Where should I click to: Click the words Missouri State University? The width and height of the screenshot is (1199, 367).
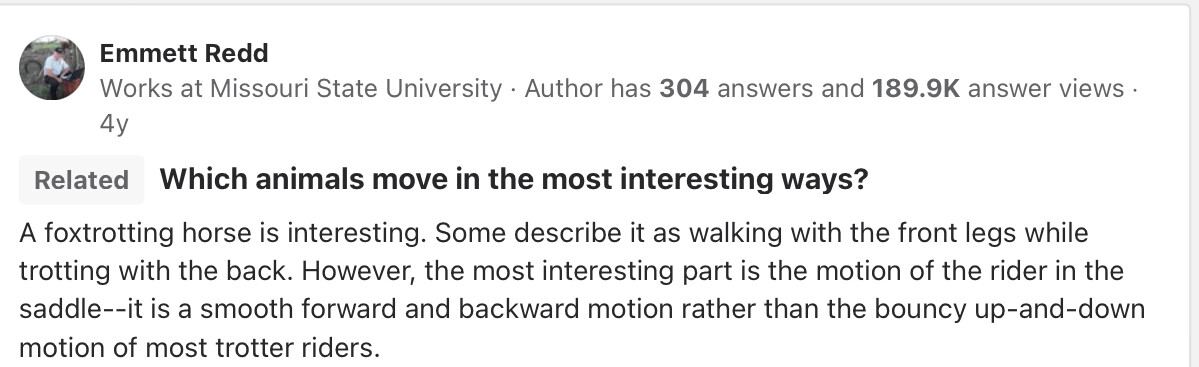356,89
